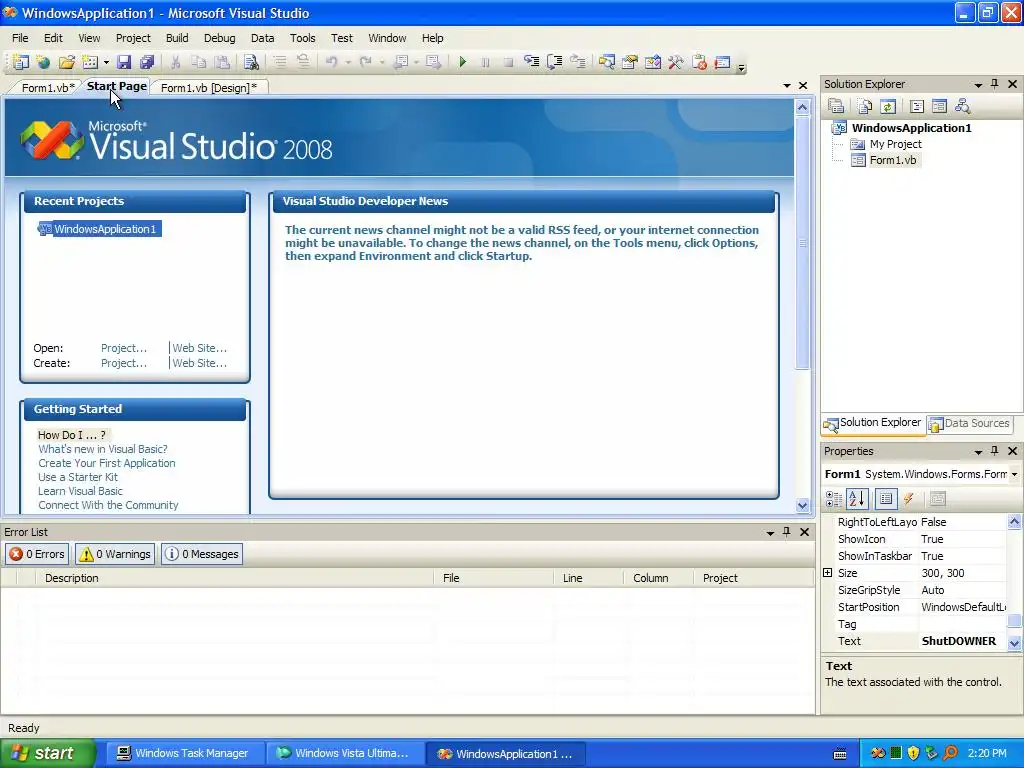The image size is (1024, 768).
Task: Open toolbar options overflow dropdown
Action: pyautogui.click(x=741, y=67)
